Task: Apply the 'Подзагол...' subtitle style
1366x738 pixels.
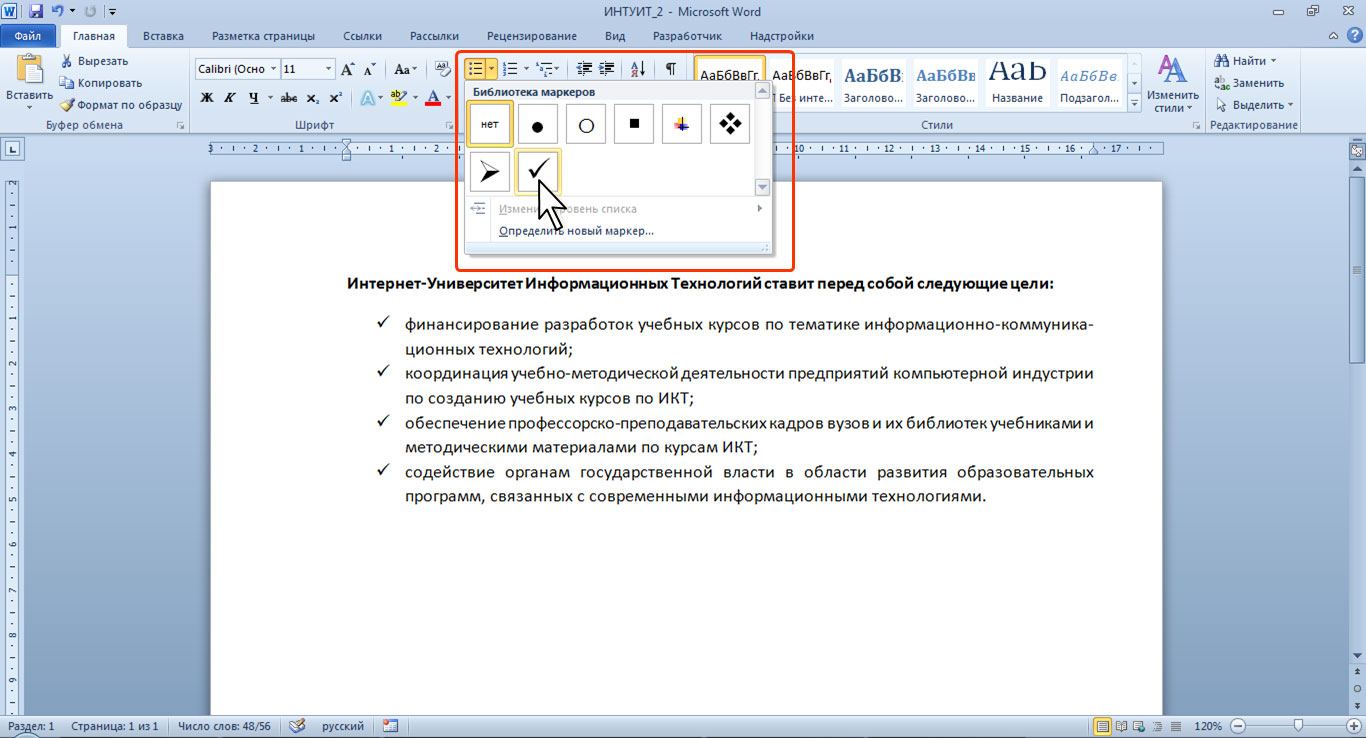Action: (1089, 82)
